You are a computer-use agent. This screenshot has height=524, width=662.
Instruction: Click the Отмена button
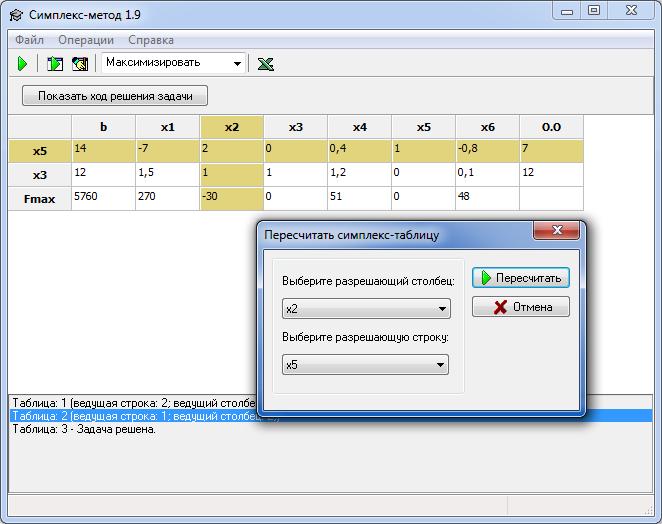tap(521, 307)
